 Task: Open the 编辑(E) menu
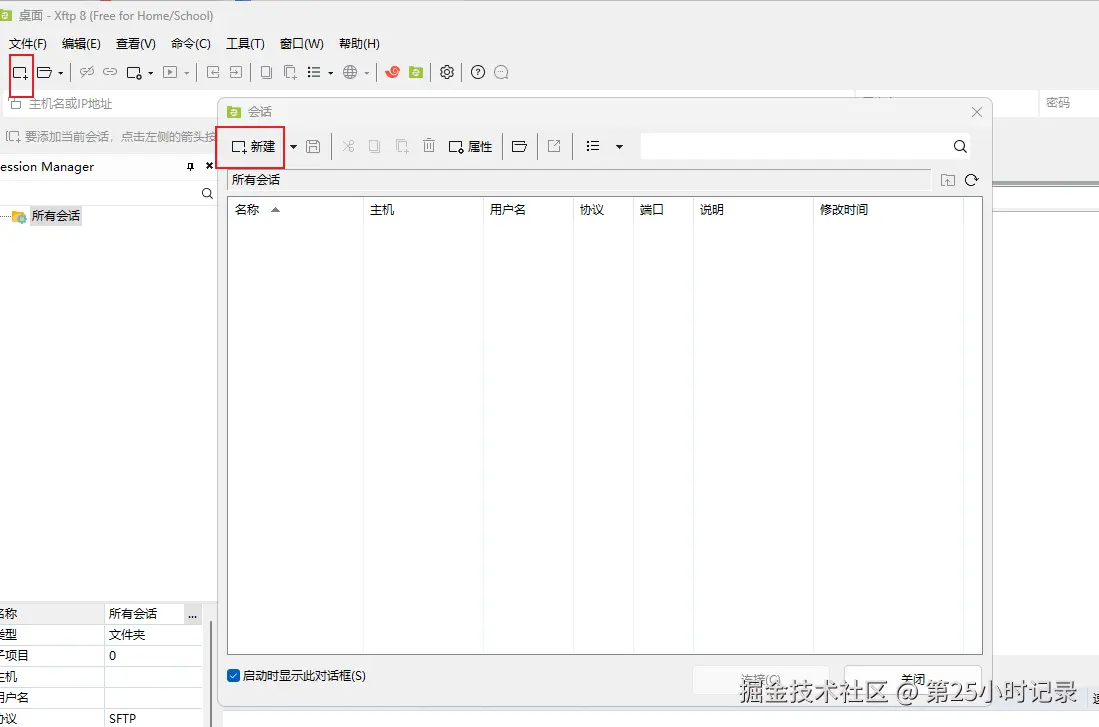tap(81, 43)
